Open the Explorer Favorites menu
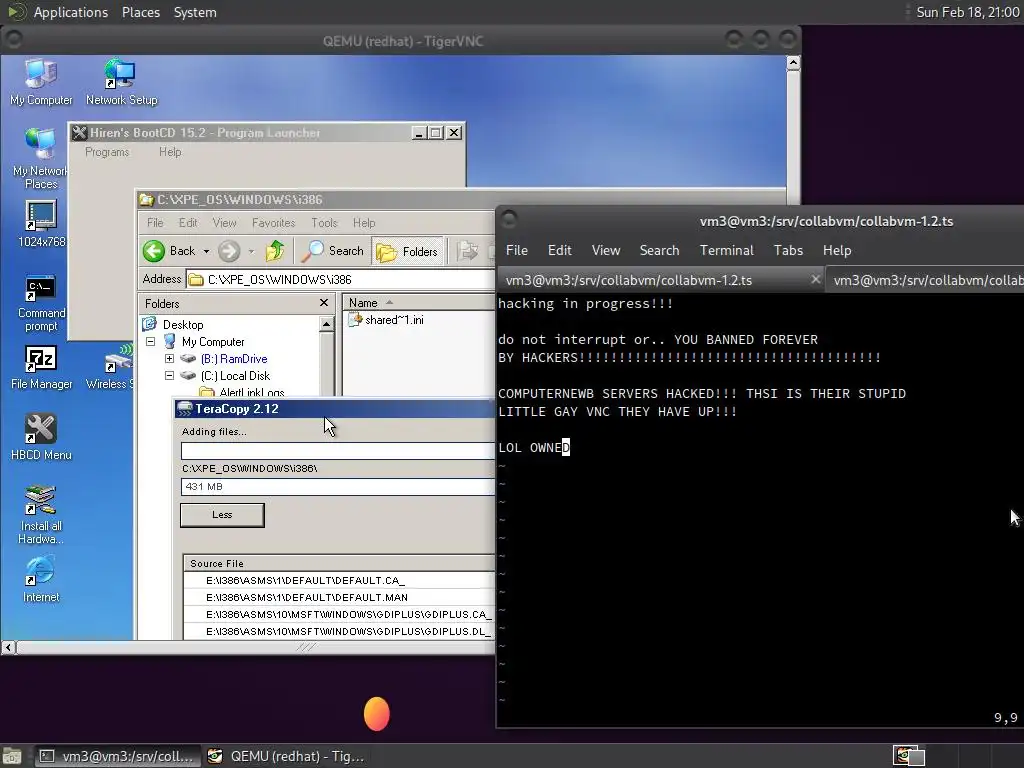 (274, 223)
